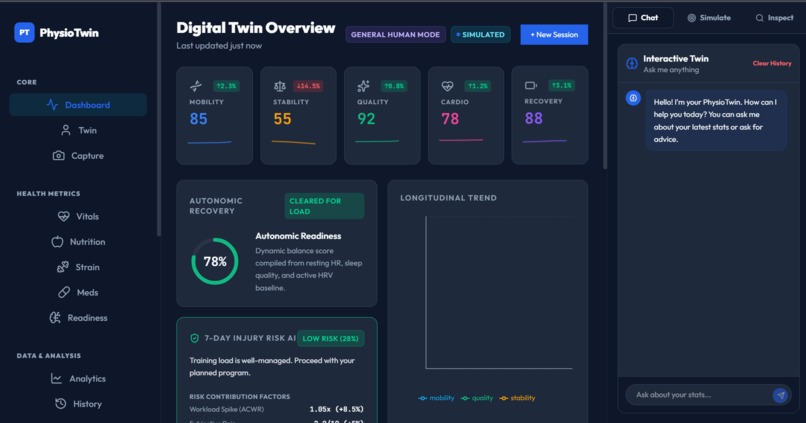
Task: Click the Workload Spike (ACWR) row
Action: pos(277,409)
